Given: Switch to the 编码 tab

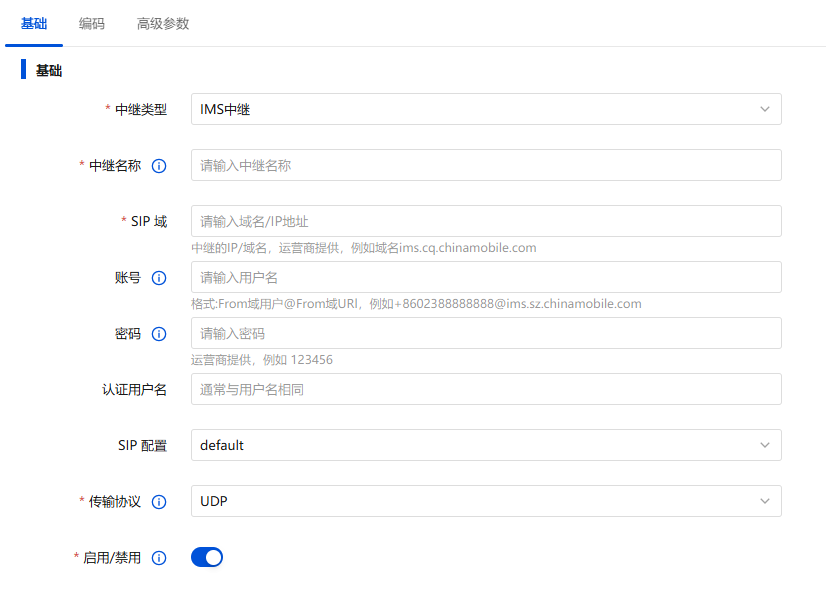Looking at the screenshot, I should tap(92, 23).
